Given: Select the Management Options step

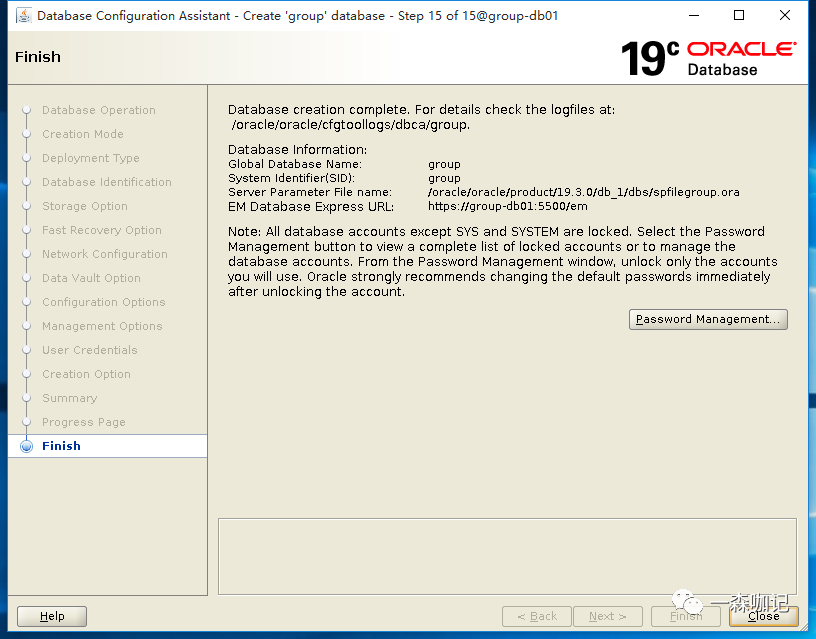Looking at the screenshot, I should [102, 326].
